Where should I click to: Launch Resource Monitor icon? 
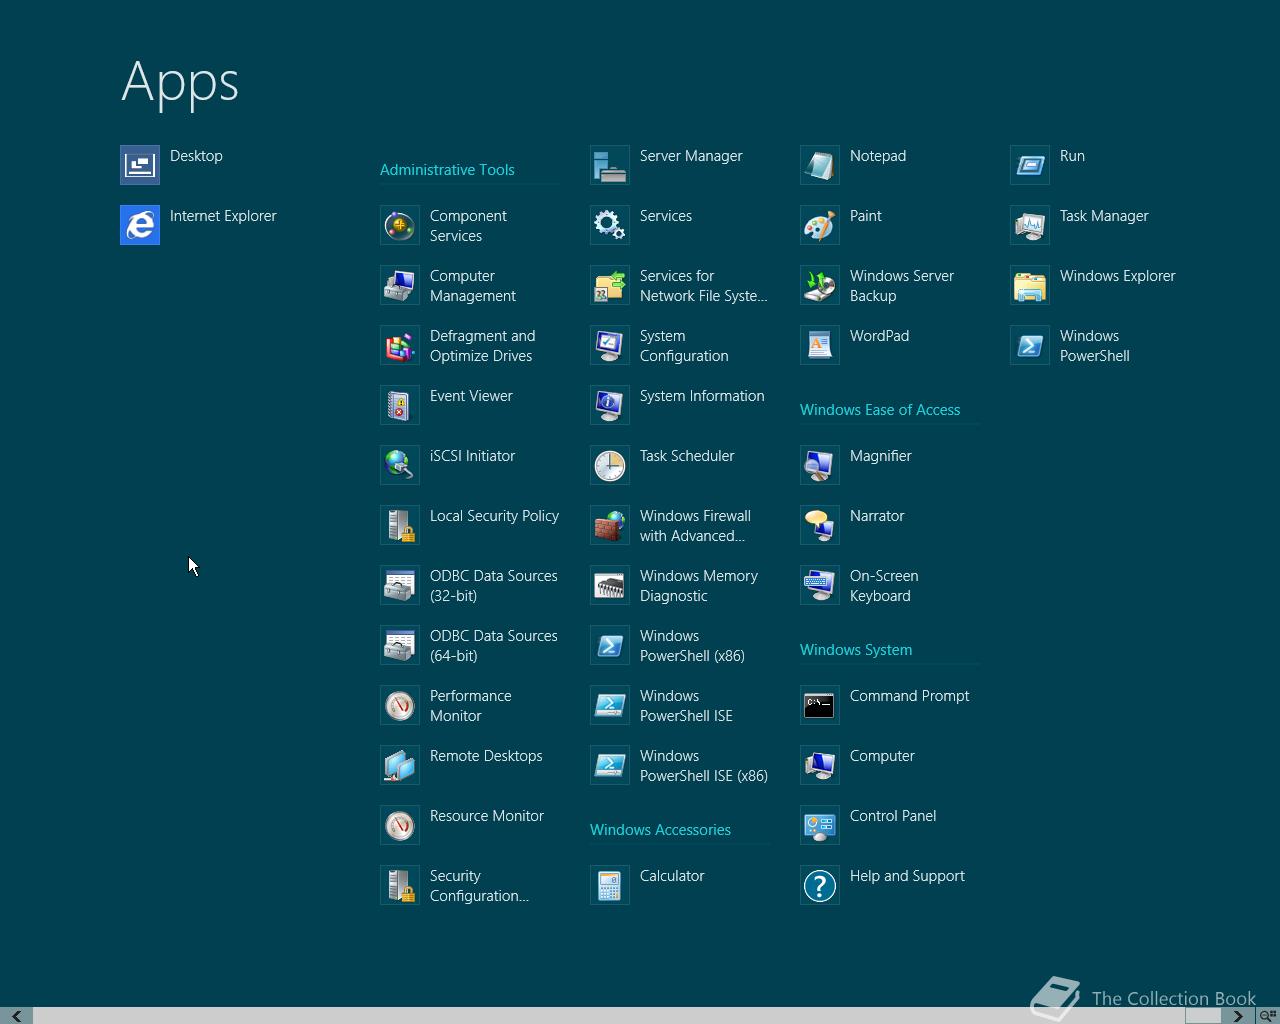pos(400,825)
